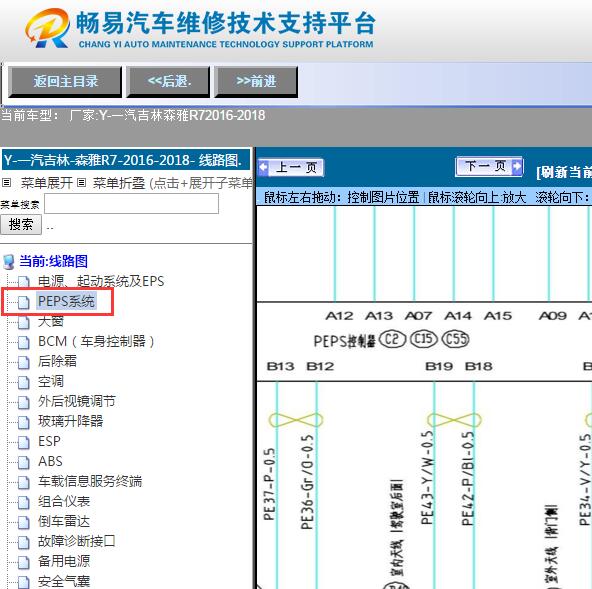The height and width of the screenshot is (589, 592).
Task: Go back with <<后退 button
Action: 168,82
